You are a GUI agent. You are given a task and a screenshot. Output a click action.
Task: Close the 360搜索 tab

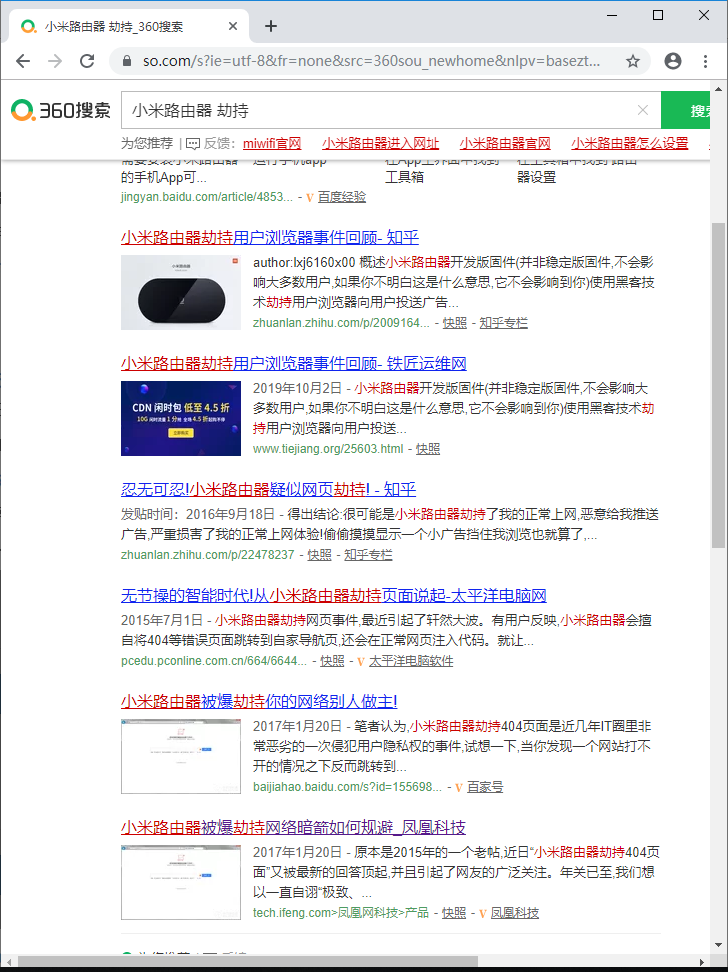point(233,26)
